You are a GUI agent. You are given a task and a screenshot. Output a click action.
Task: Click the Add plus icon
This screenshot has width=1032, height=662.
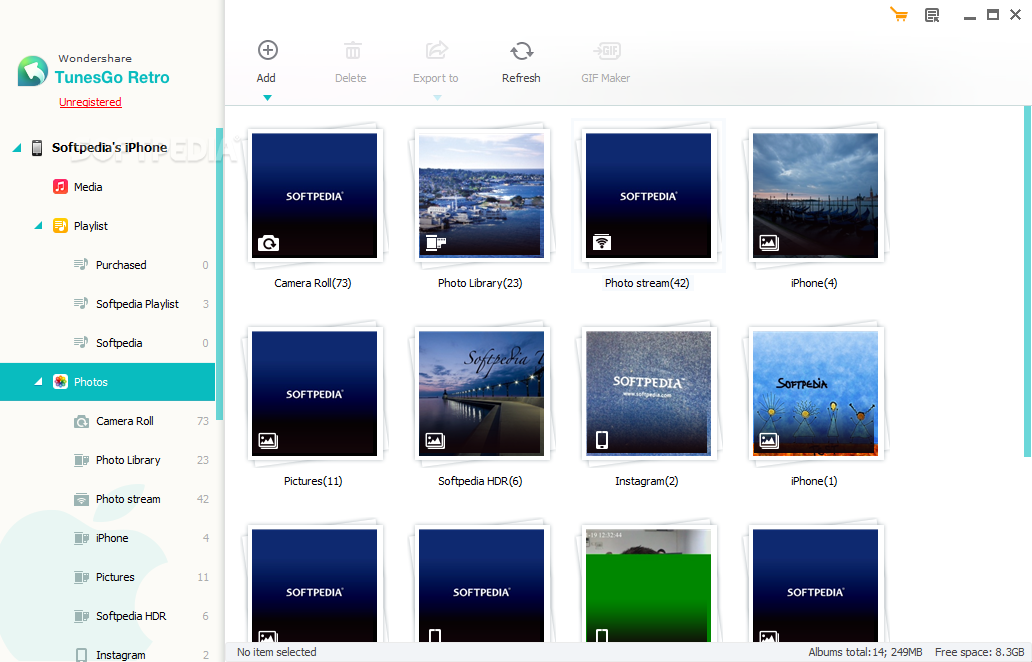267,50
